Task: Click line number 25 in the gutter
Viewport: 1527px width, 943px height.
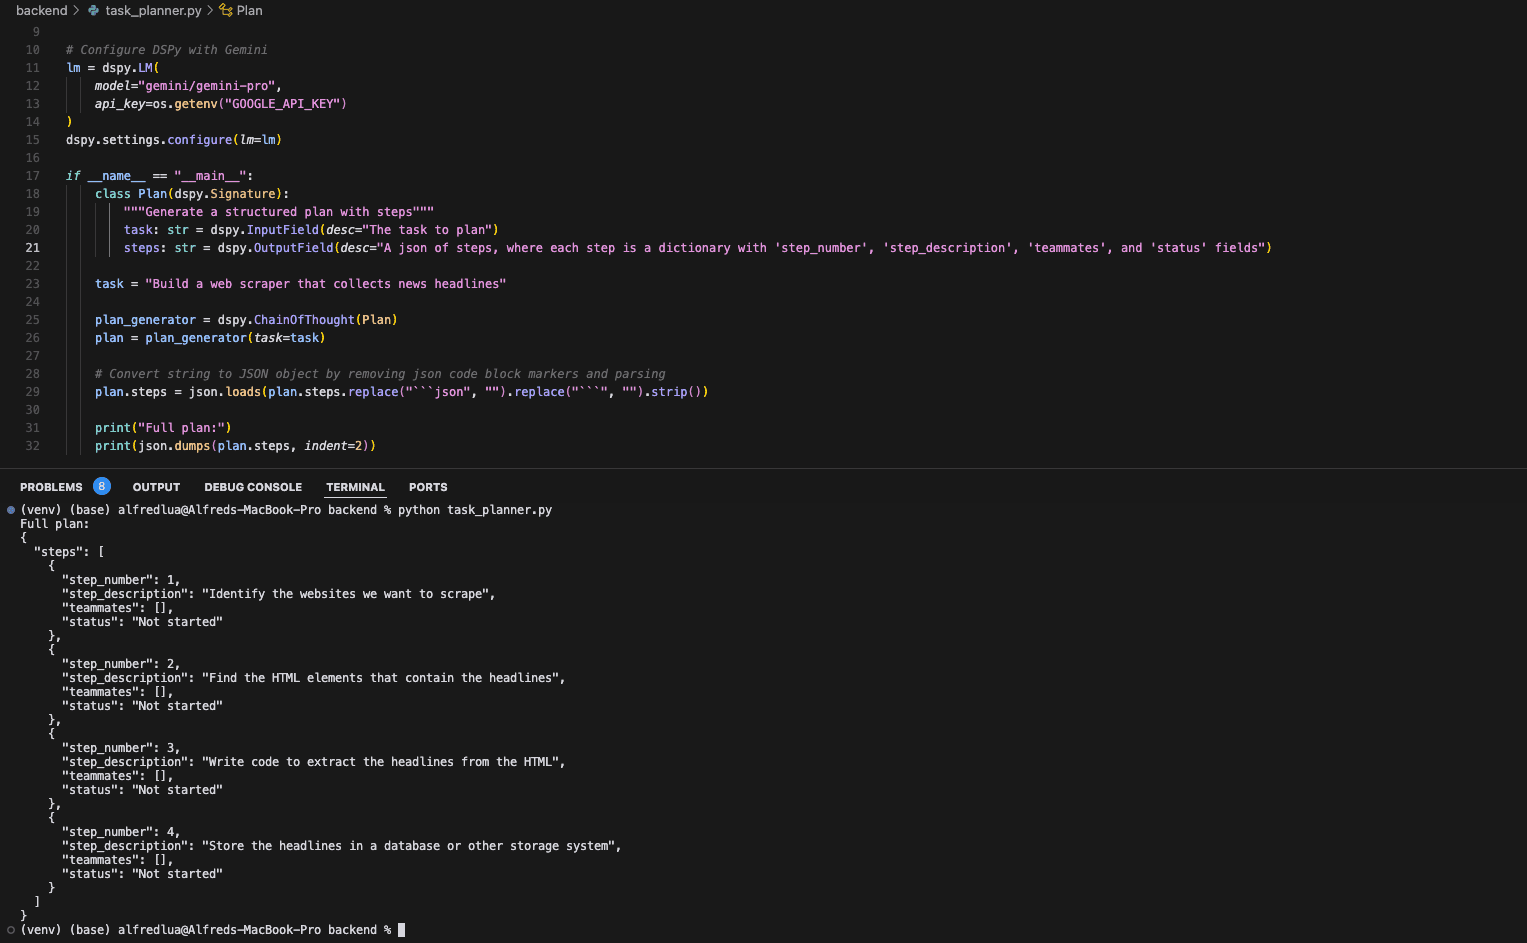Action: click(x=33, y=320)
